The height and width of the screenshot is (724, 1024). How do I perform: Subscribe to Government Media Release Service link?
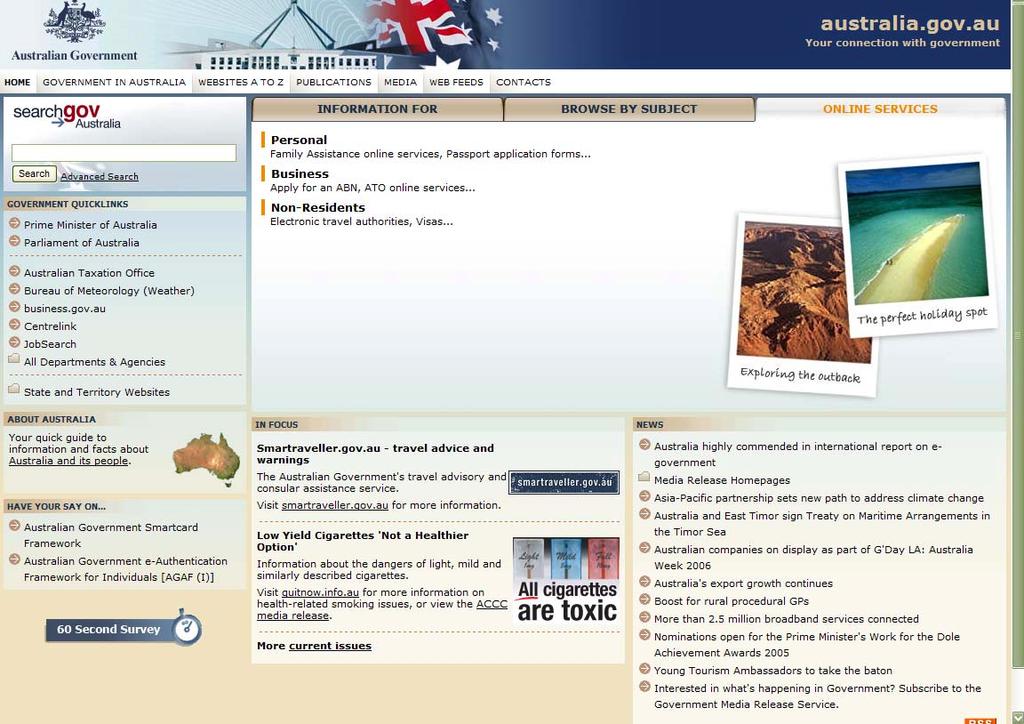click(817, 696)
